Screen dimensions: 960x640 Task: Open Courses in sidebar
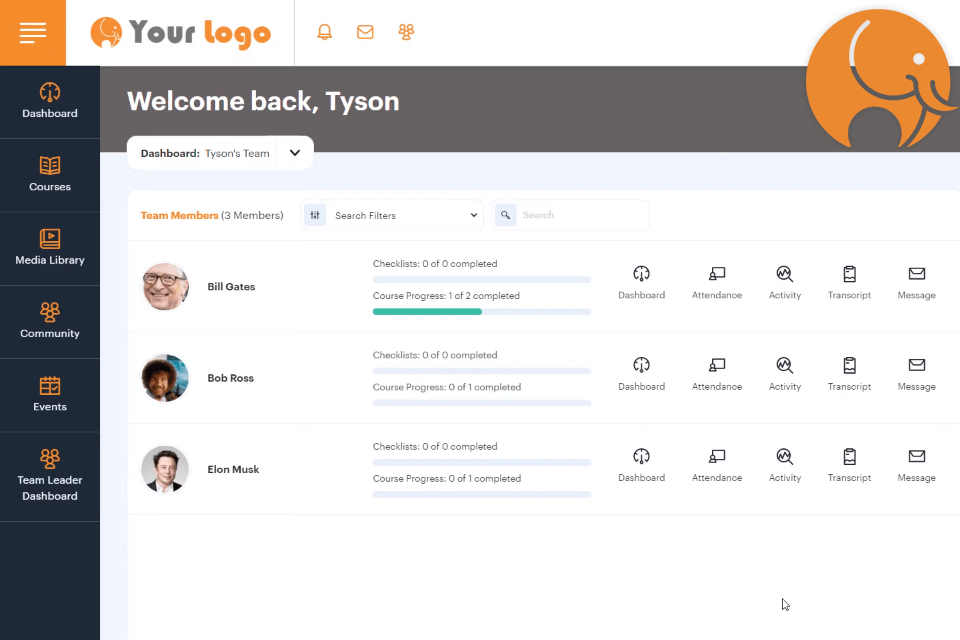click(50, 175)
